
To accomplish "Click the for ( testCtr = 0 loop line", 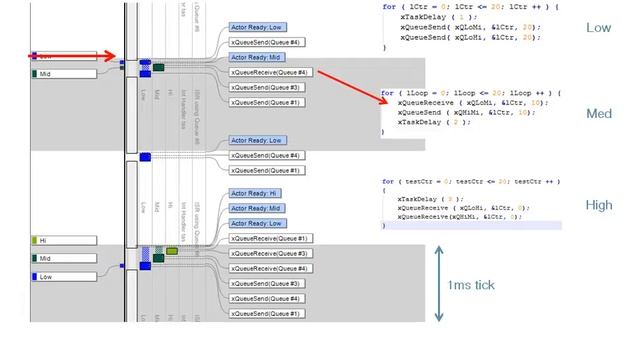I will (x=471, y=182).
